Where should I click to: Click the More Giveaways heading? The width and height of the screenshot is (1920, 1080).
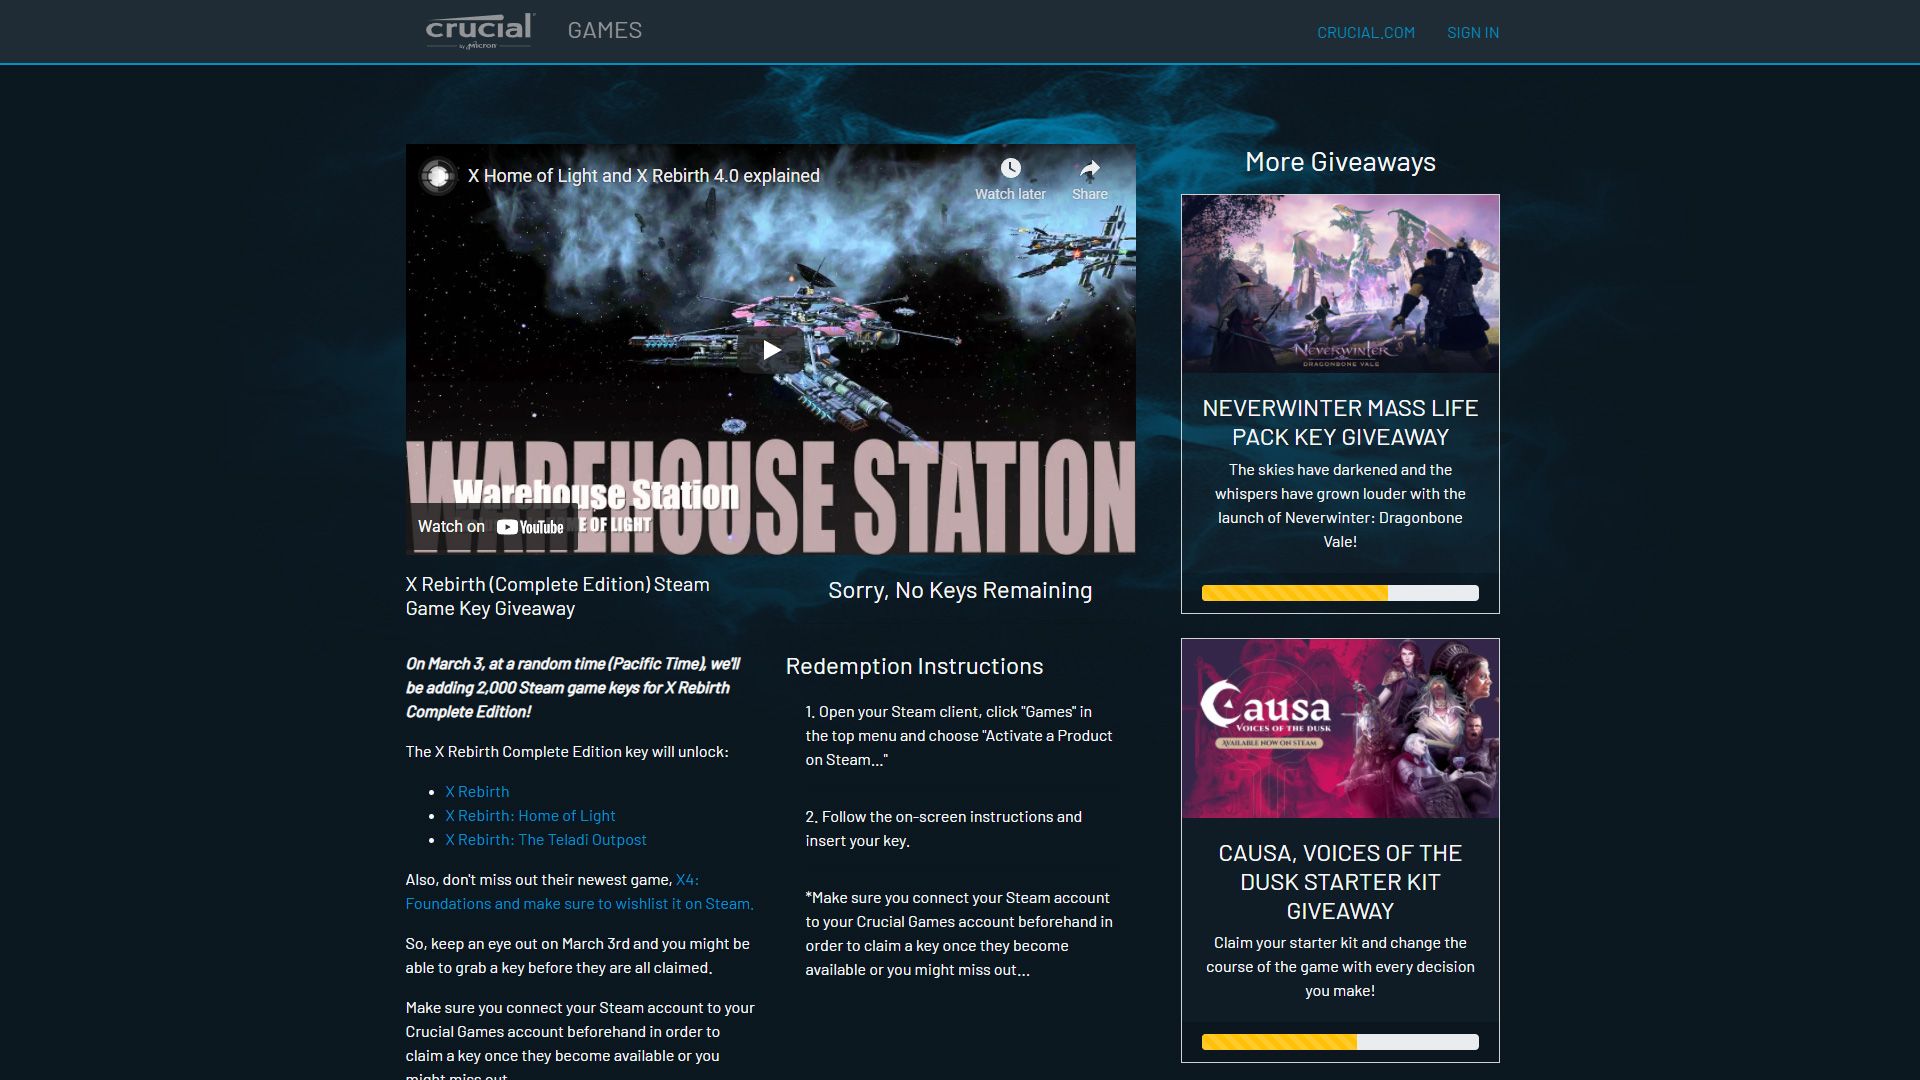pyautogui.click(x=1340, y=162)
